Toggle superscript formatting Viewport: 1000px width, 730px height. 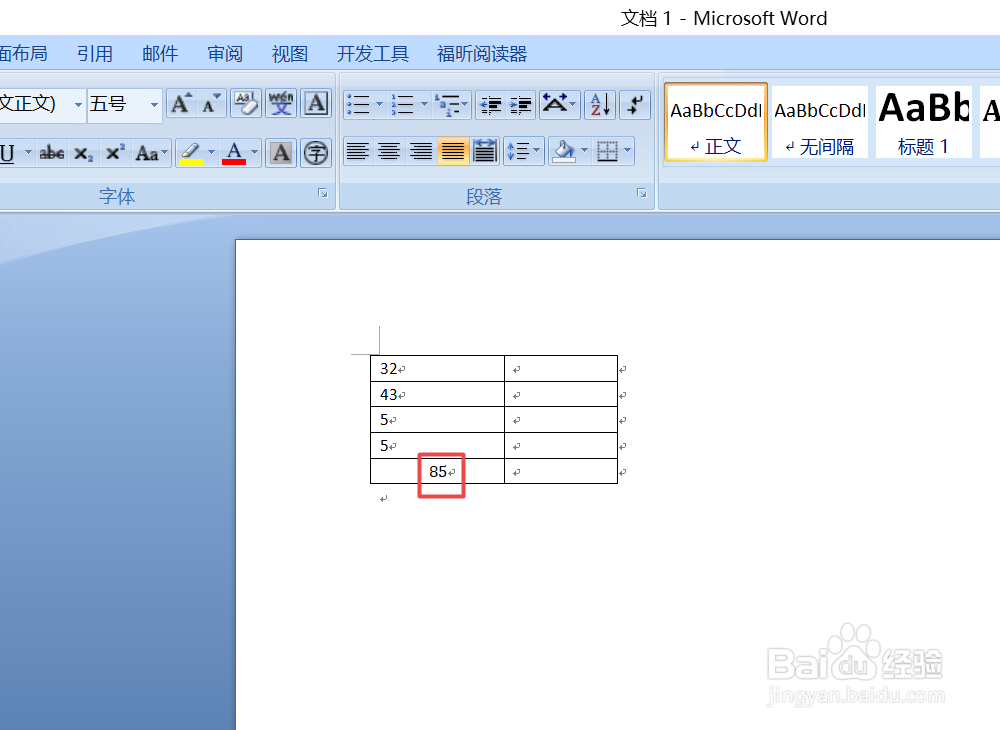pos(115,153)
